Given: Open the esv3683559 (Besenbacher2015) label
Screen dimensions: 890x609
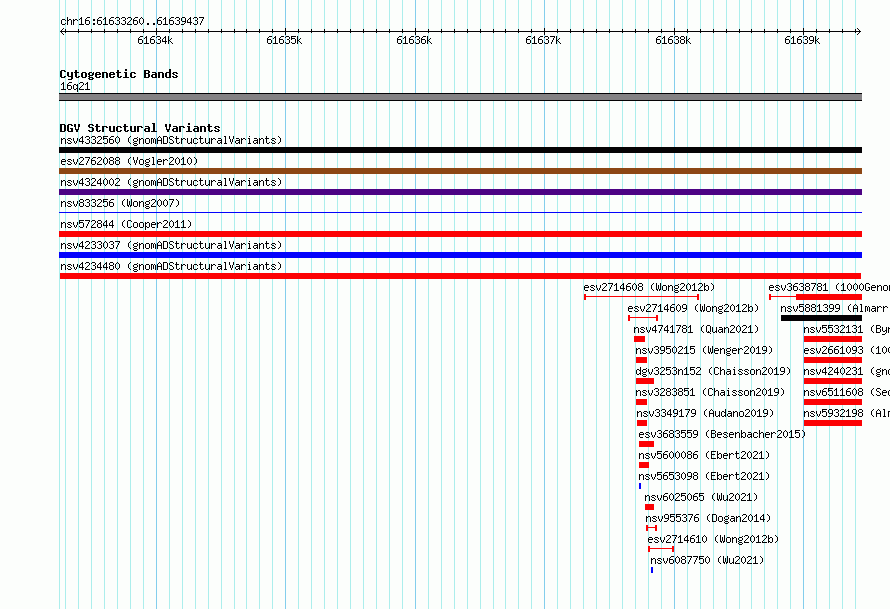Looking at the screenshot, I should coord(722,434).
